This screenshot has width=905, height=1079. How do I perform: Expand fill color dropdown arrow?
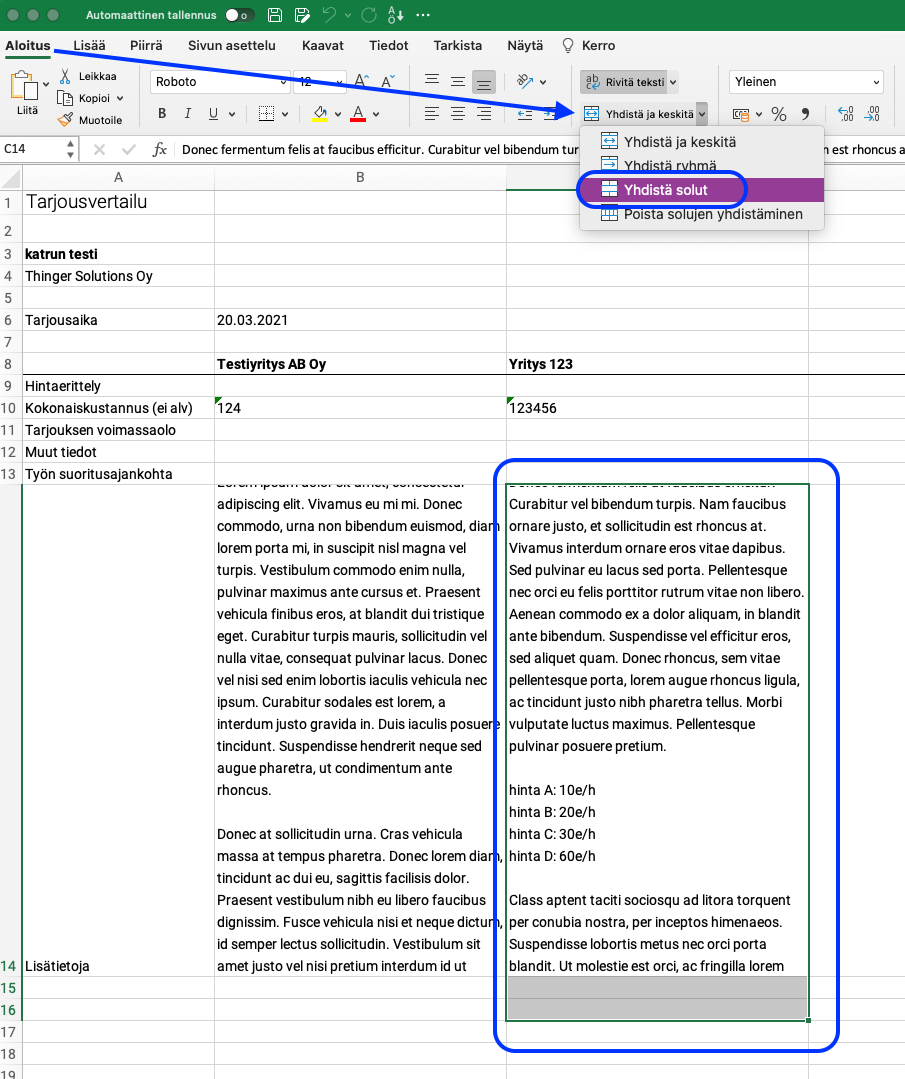click(x=338, y=114)
